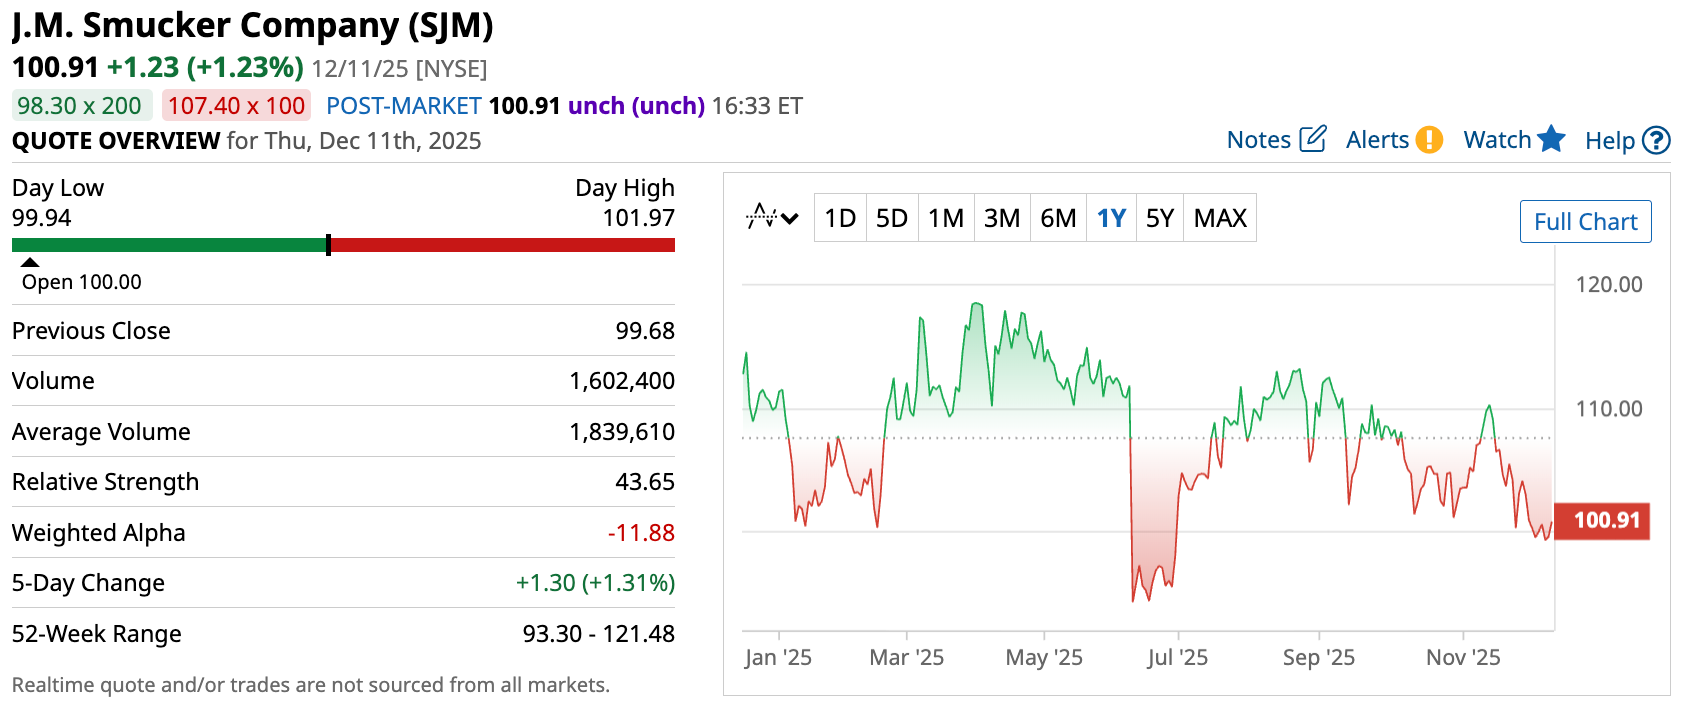Open the Help question mark icon

1656,141
